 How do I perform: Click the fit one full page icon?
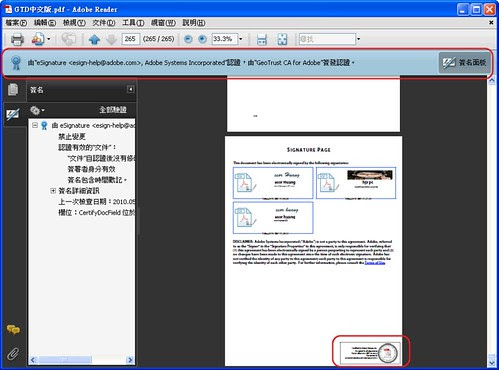click(x=282, y=39)
